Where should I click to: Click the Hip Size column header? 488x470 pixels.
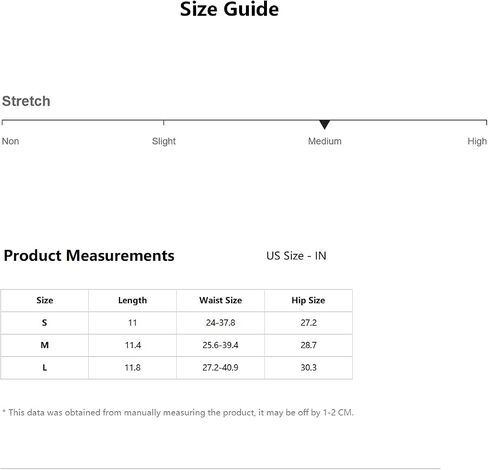pos(308,300)
